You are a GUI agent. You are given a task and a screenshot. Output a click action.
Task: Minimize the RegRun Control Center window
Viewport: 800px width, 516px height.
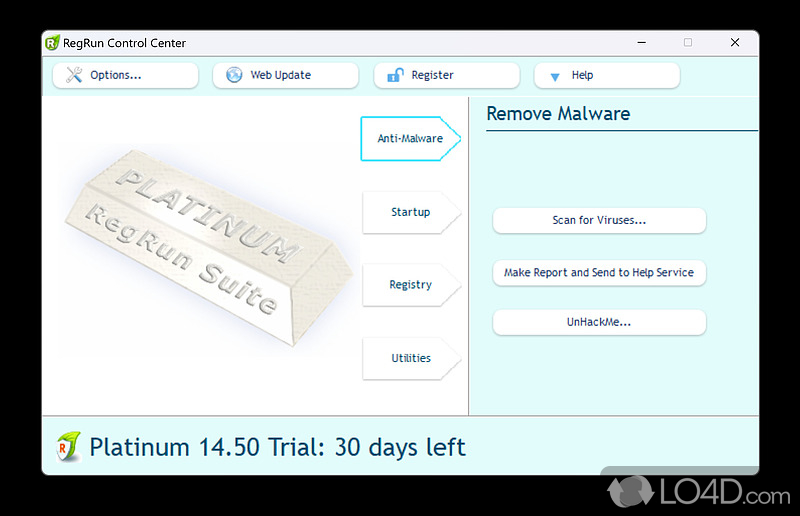point(641,42)
